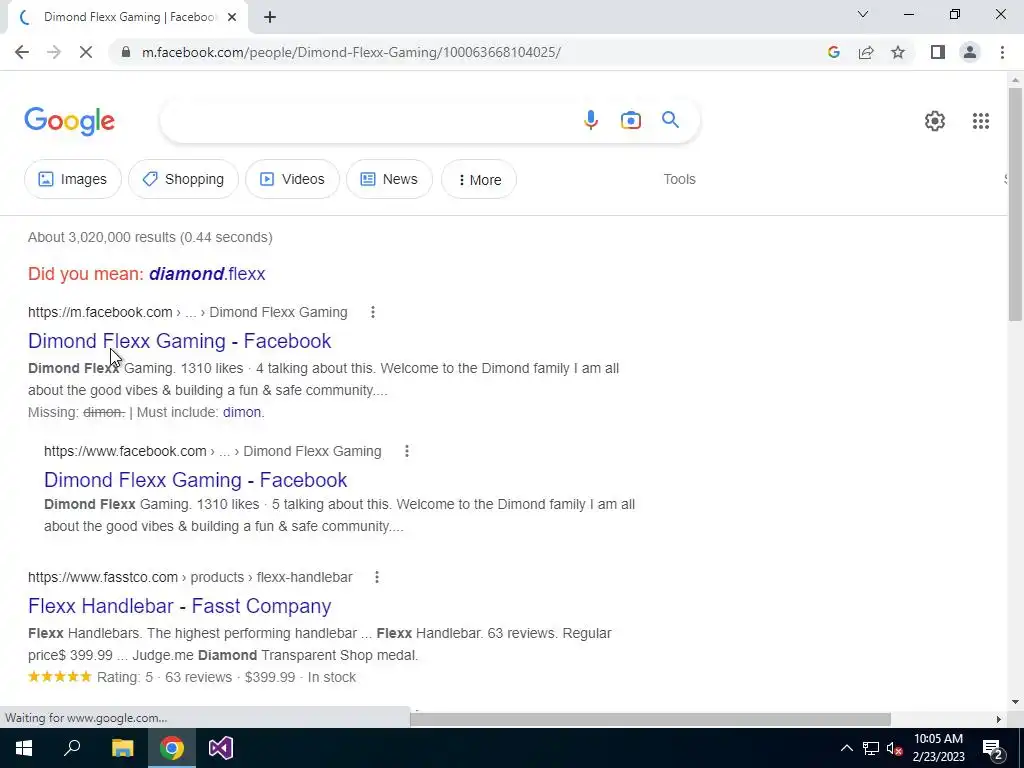
Task: Go back with the browser back arrow
Action: pos(22,52)
